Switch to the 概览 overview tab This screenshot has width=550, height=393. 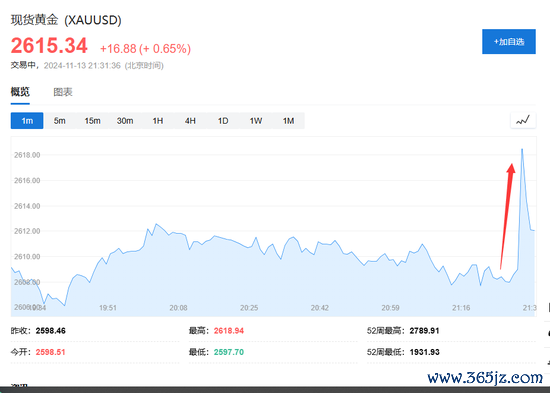[x=20, y=92]
